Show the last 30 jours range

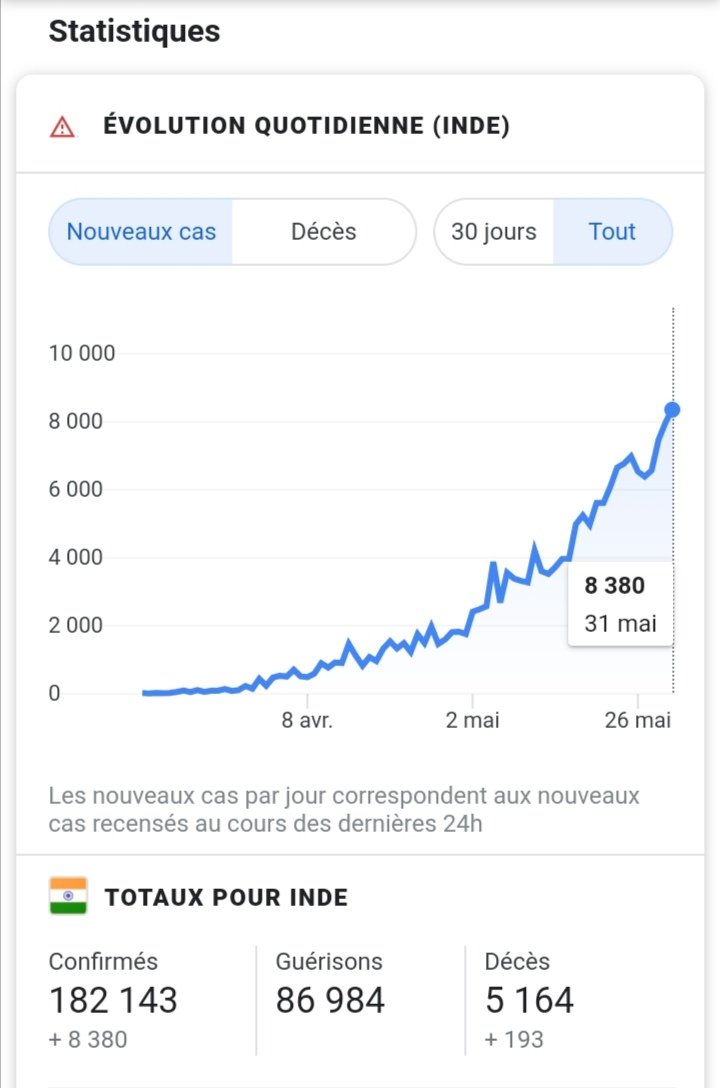[493, 232]
